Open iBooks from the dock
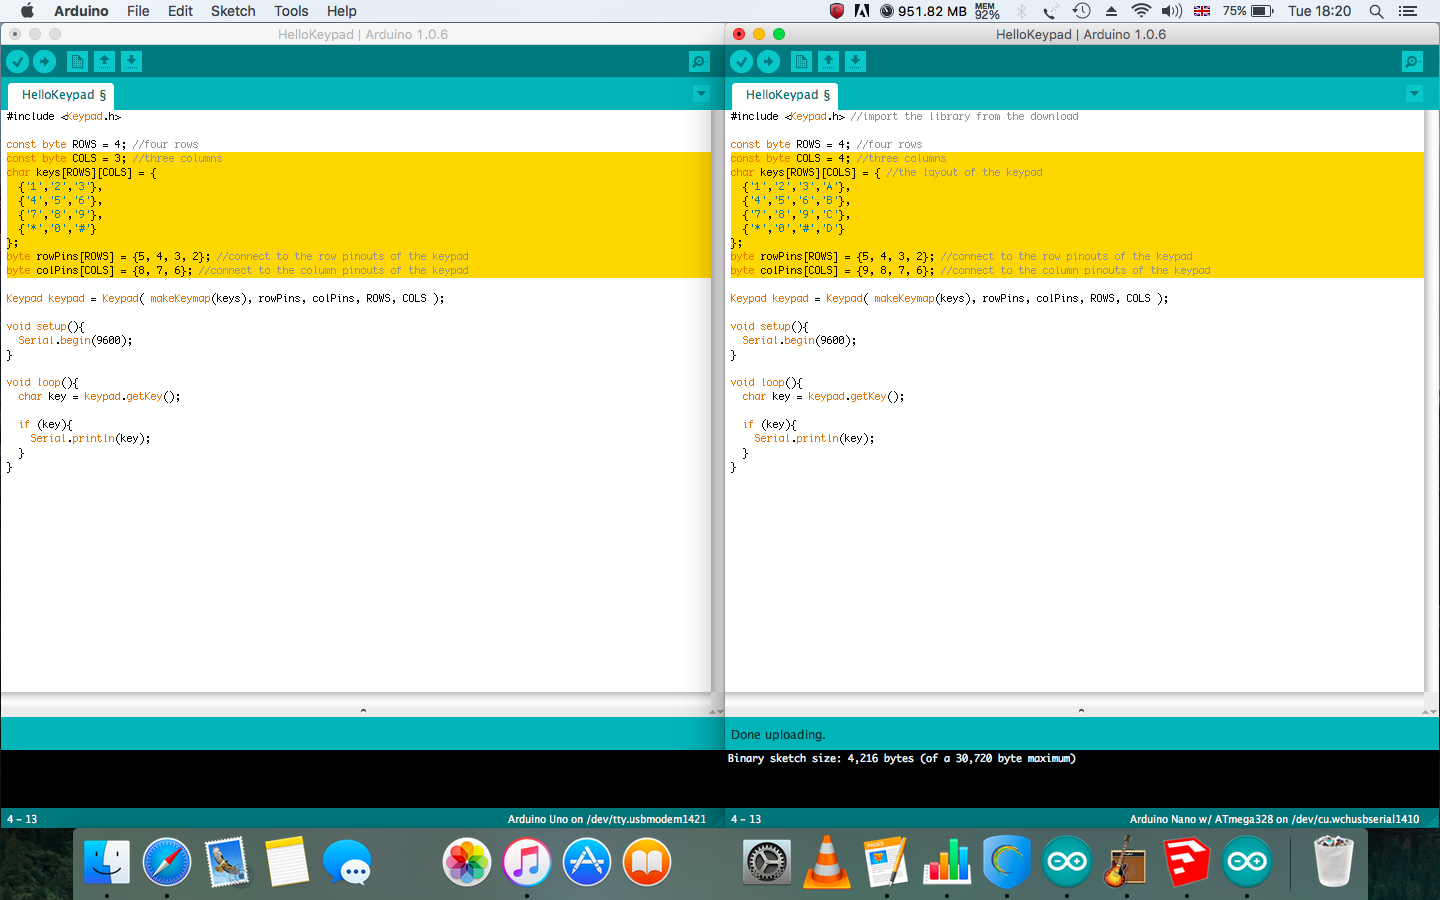 (647, 862)
